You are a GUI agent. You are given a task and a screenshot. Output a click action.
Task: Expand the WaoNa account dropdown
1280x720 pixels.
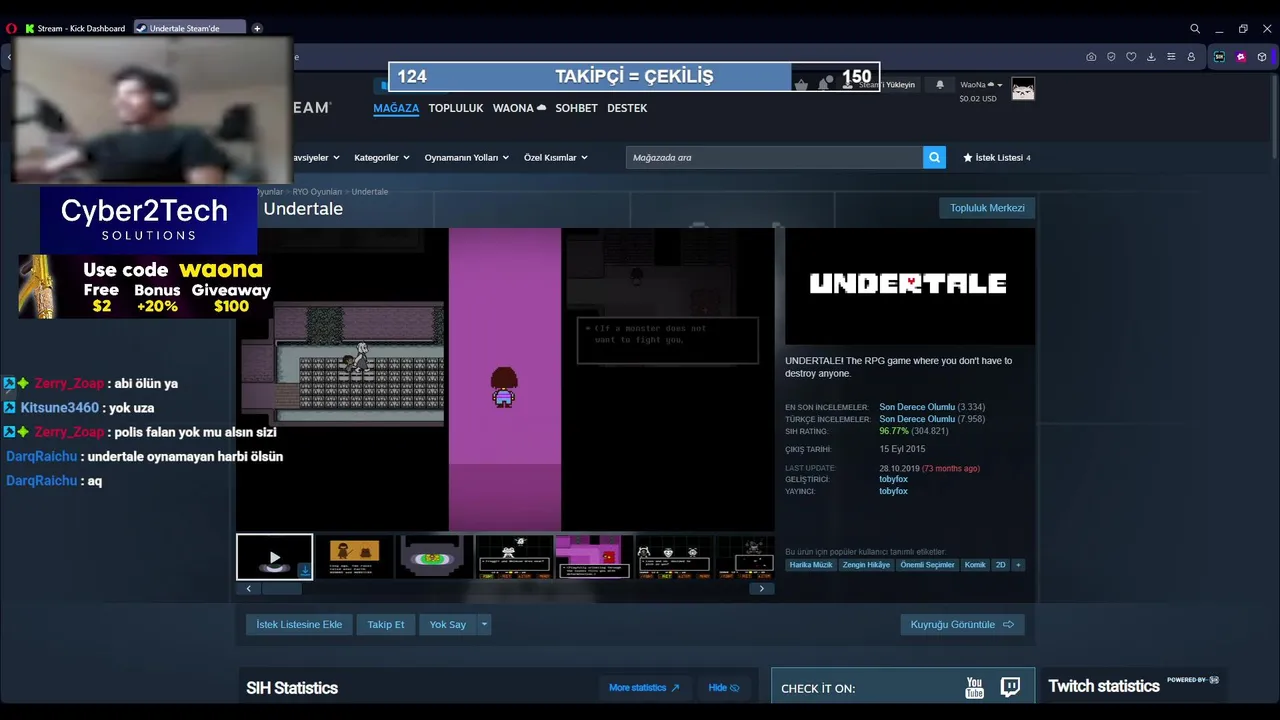tap(981, 85)
